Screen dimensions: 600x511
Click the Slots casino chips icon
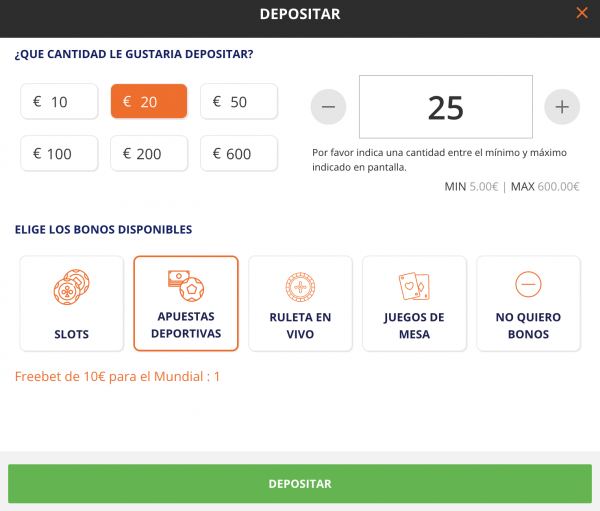click(72, 287)
